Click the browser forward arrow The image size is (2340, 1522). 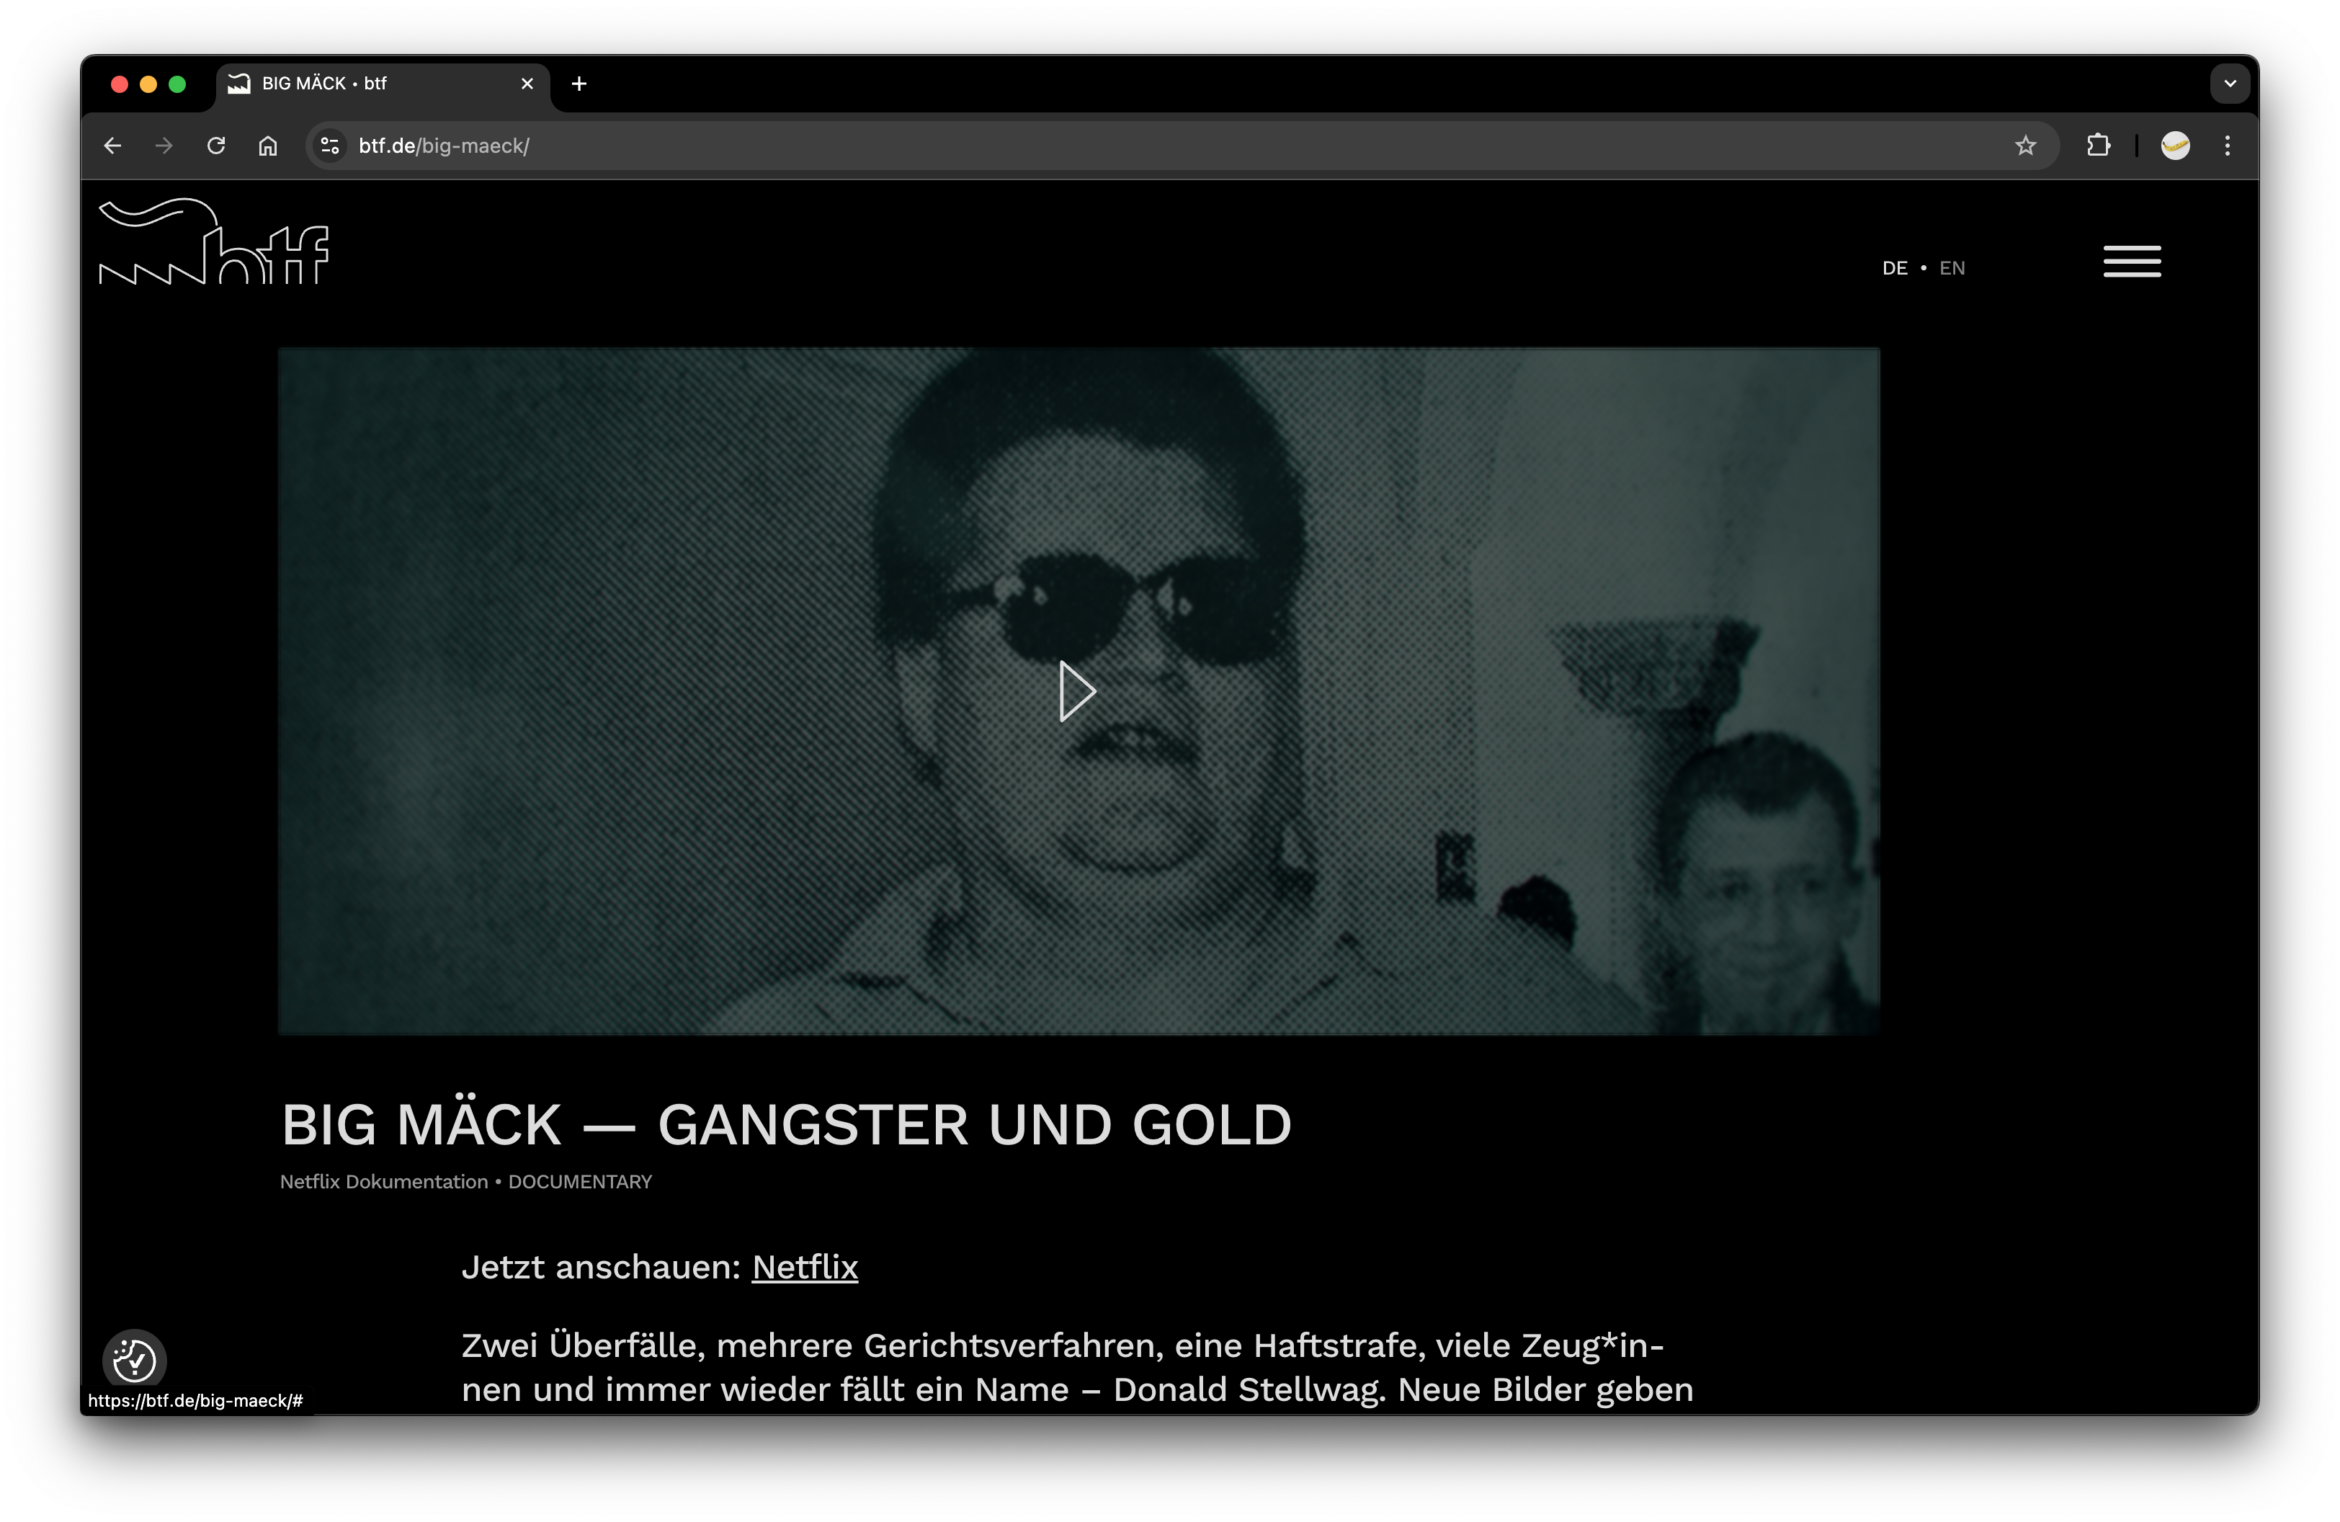coord(164,146)
